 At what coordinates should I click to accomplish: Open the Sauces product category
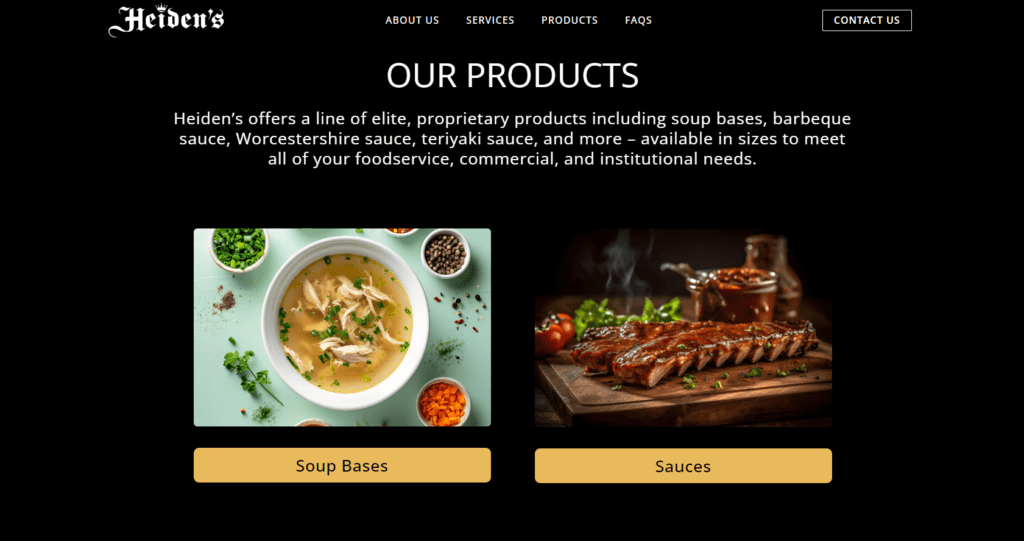[683, 466]
